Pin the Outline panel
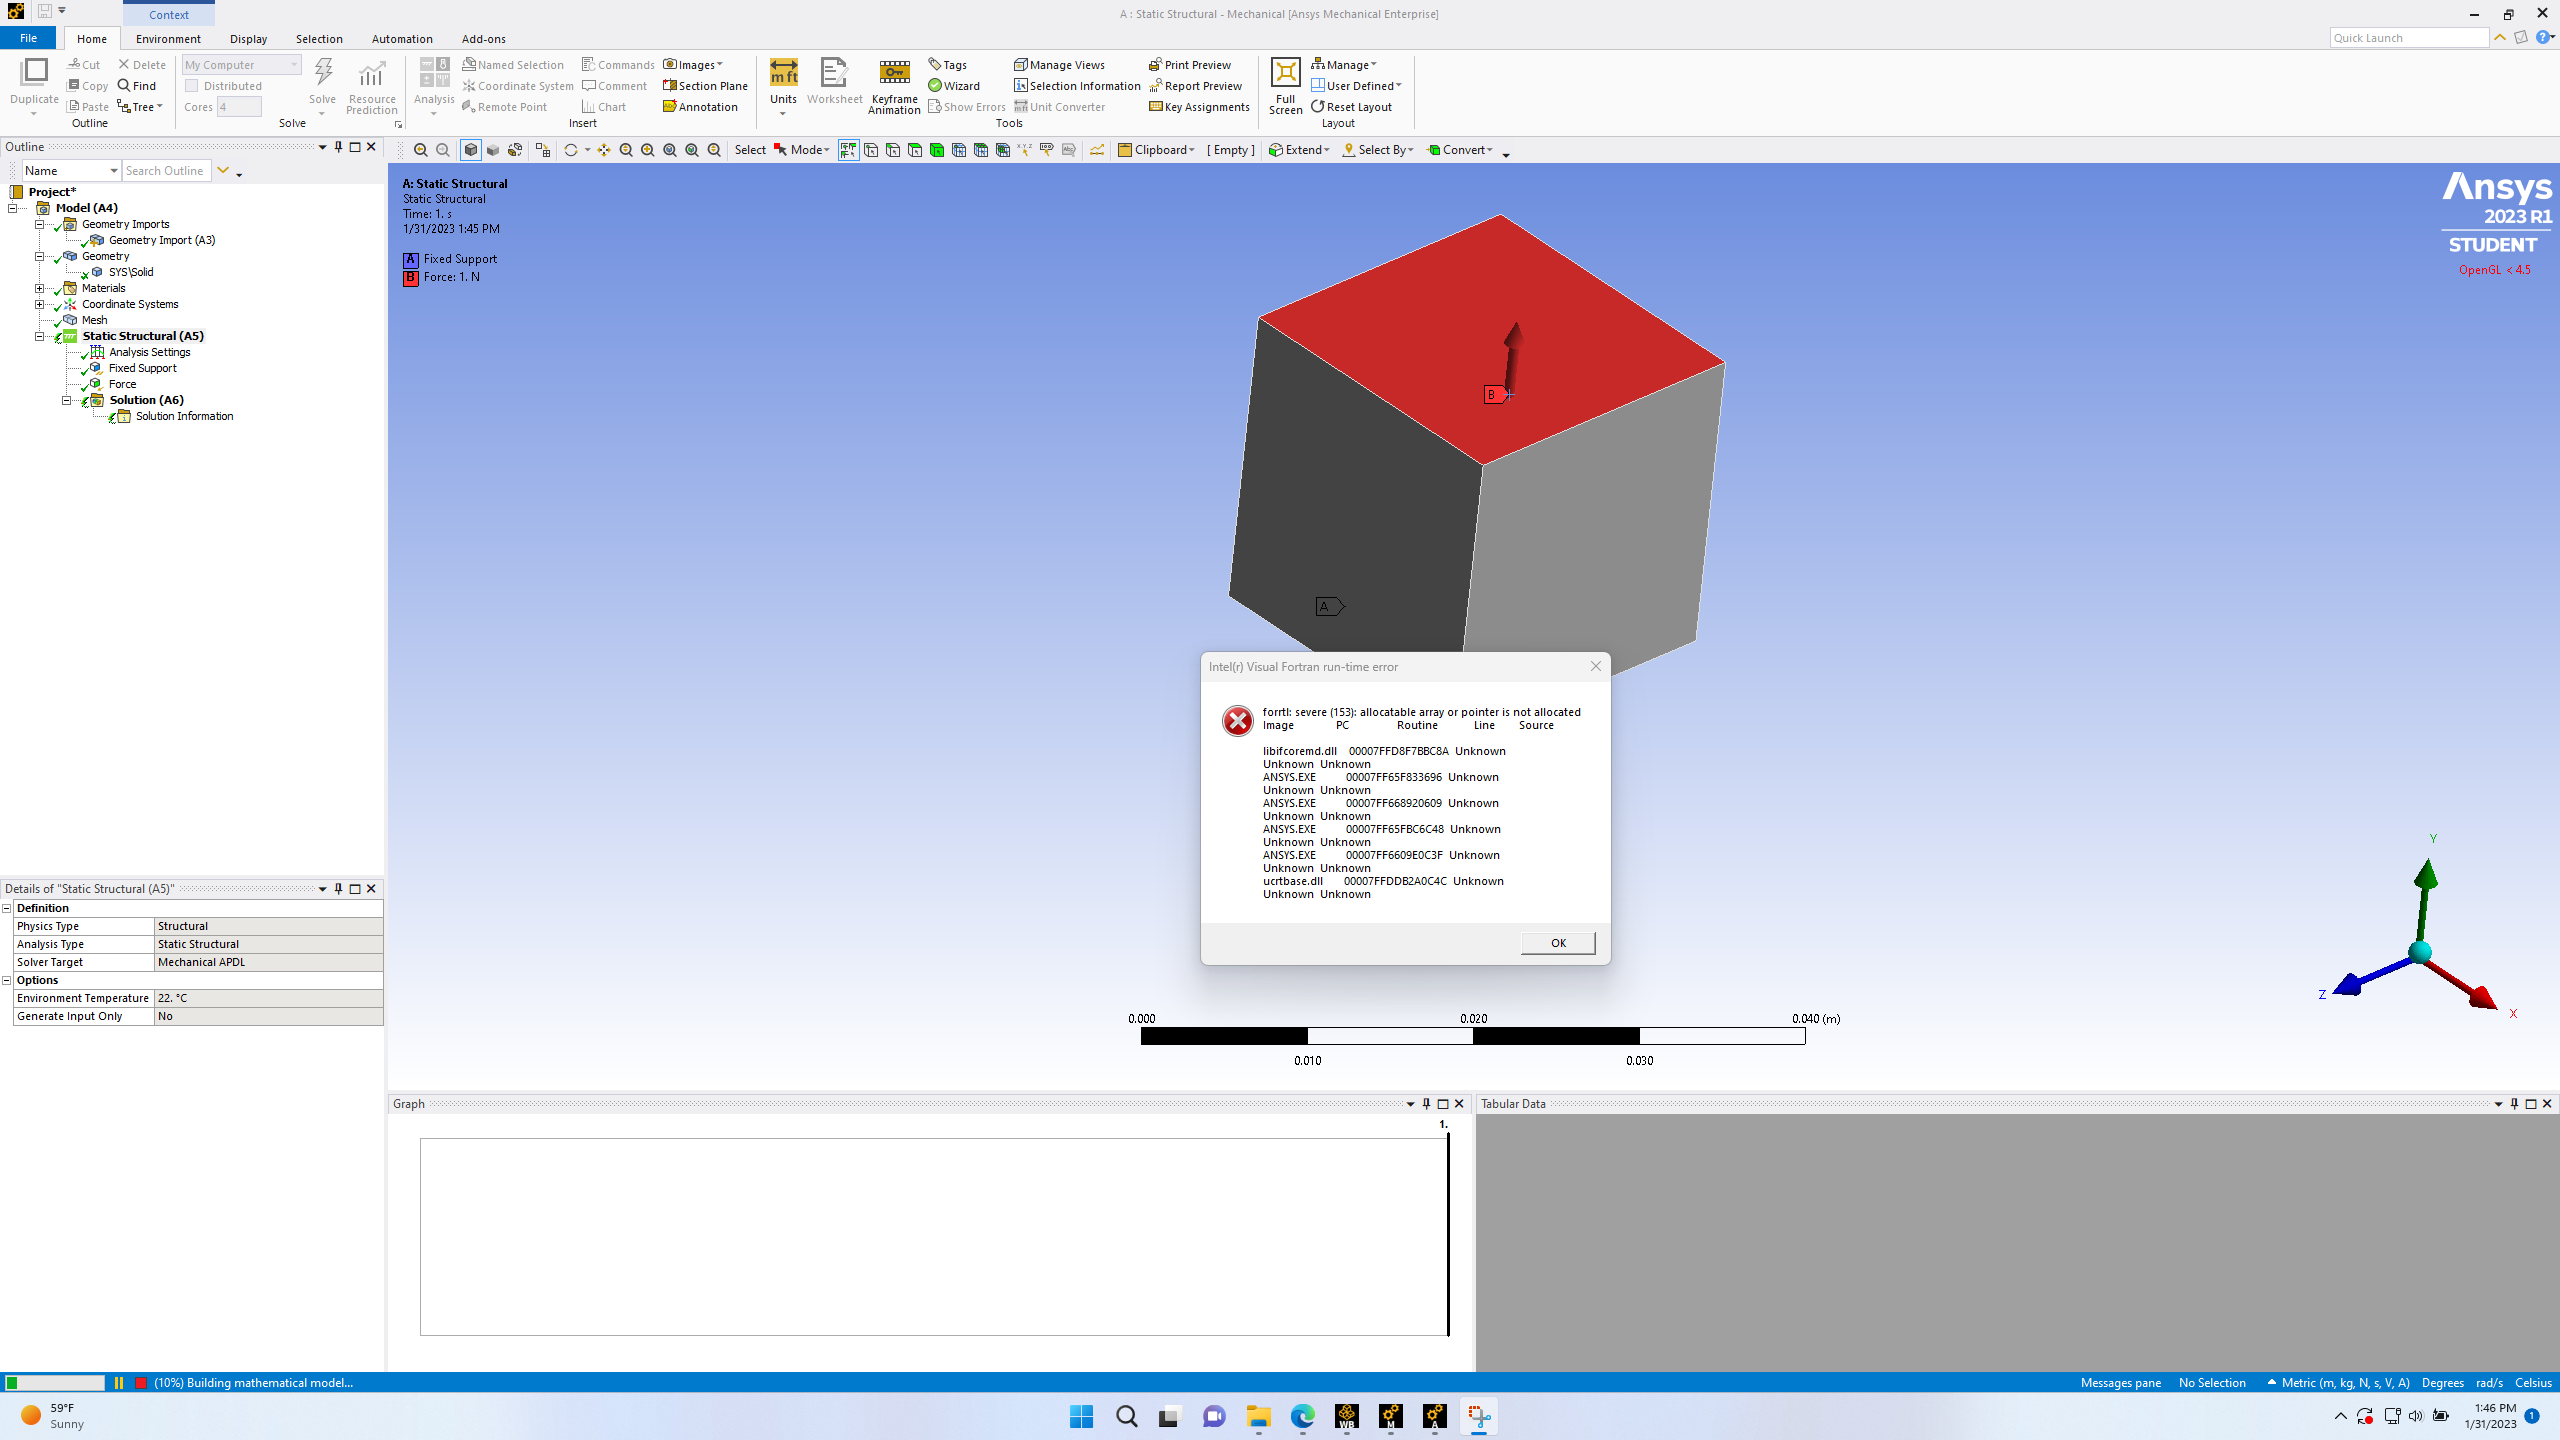The width and height of the screenshot is (2560, 1440). tap(338, 147)
